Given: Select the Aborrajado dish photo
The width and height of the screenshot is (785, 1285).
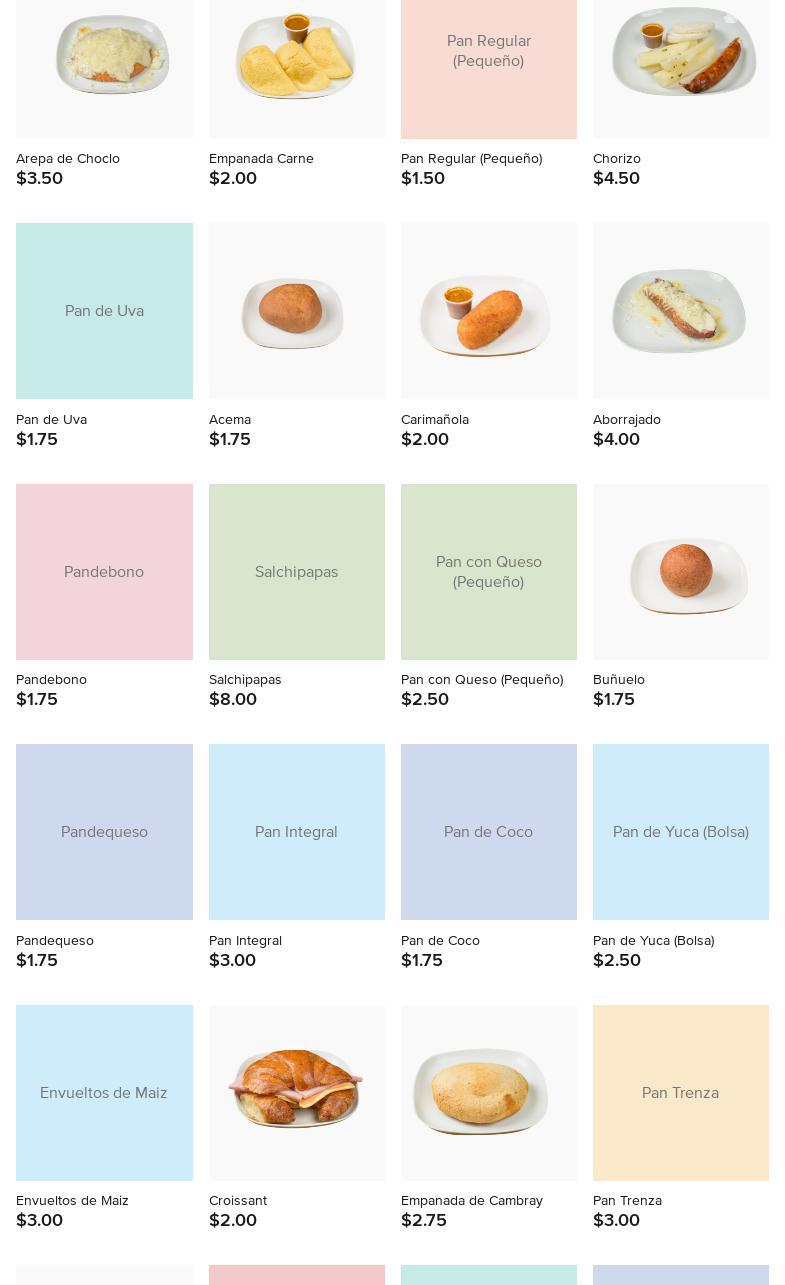Looking at the screenshot, I should coord(680,311).
